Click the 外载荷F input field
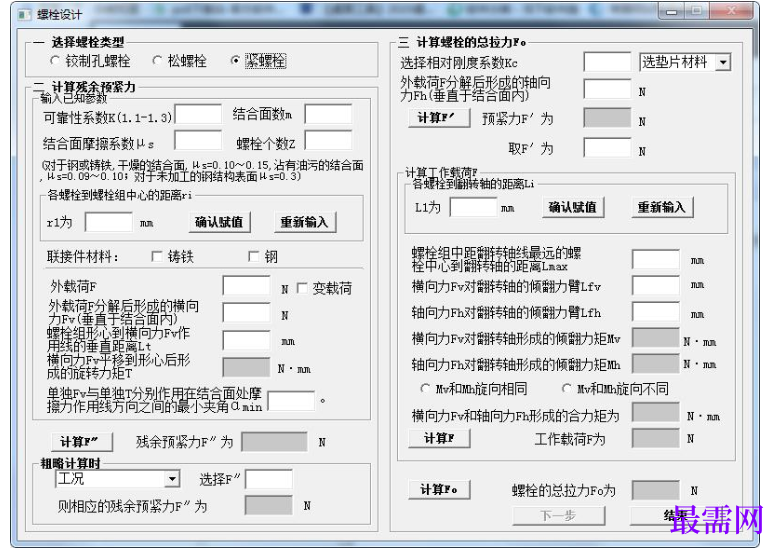782x551 pixels. pos(246,286)
